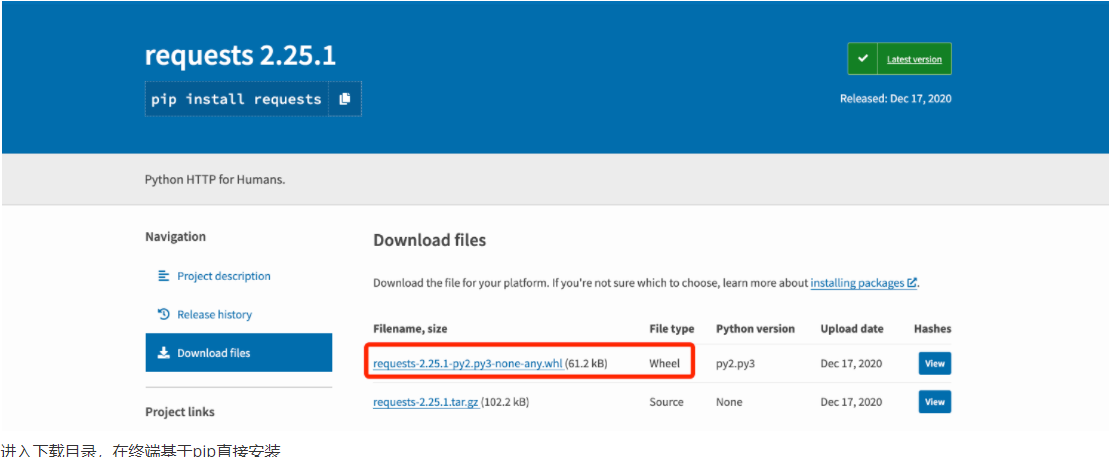Select the Download files navigation tab
Viewport: 1109px width, 457px height.
coord(238,352)
